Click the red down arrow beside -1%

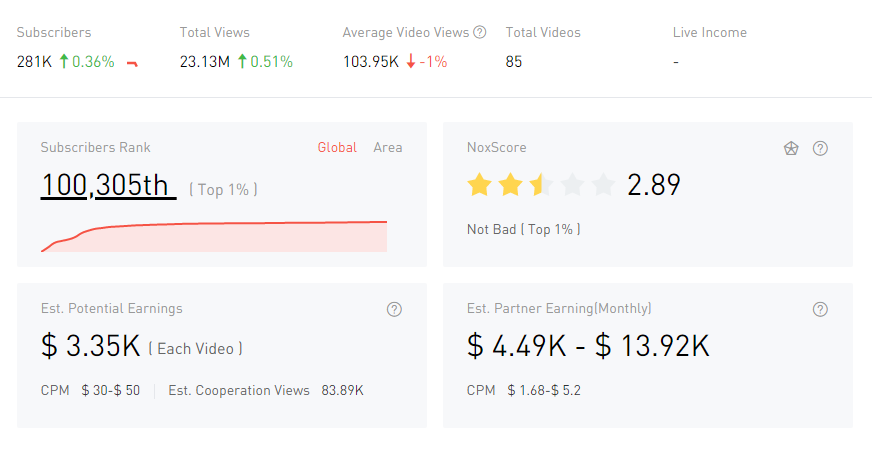tap(411, 62)
